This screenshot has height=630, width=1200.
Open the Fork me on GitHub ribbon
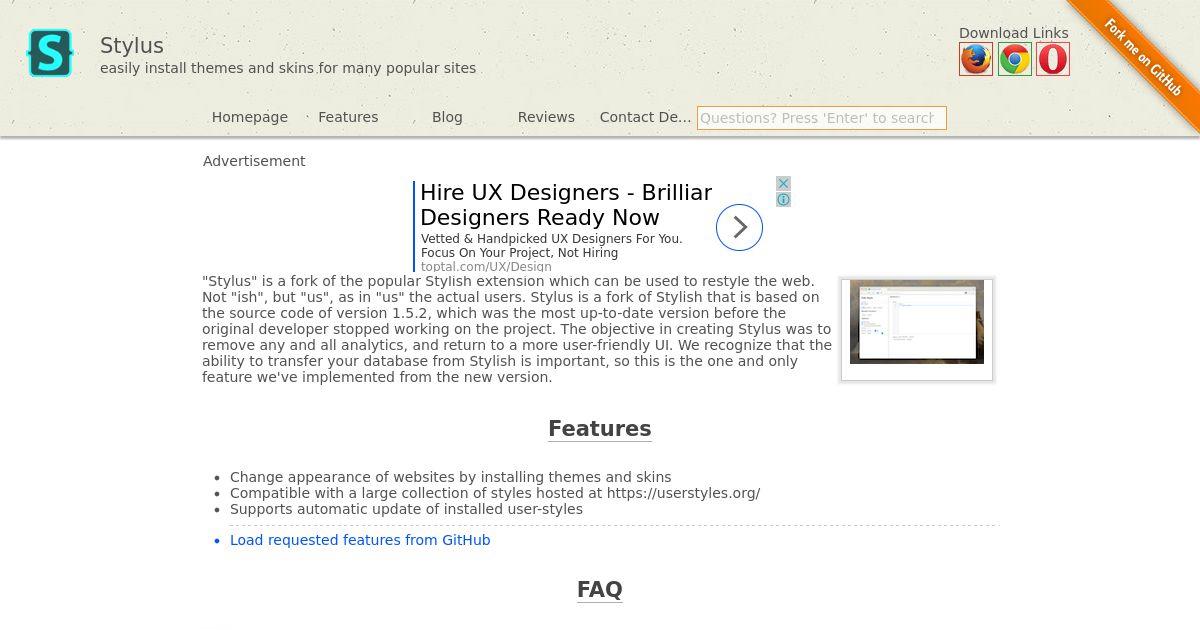pos(1144,57)
